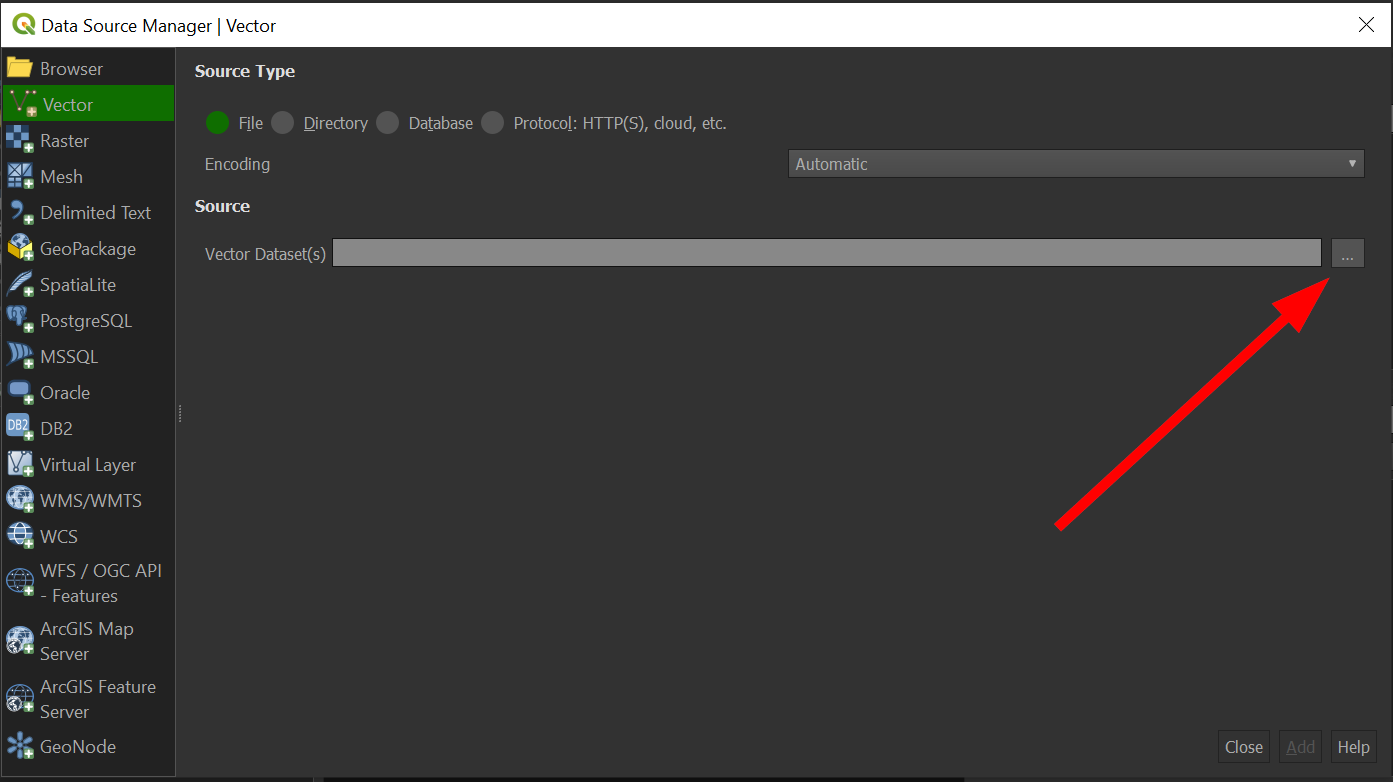Open the Browser tab label
1393x782 pixels.
tap(72, 69)
